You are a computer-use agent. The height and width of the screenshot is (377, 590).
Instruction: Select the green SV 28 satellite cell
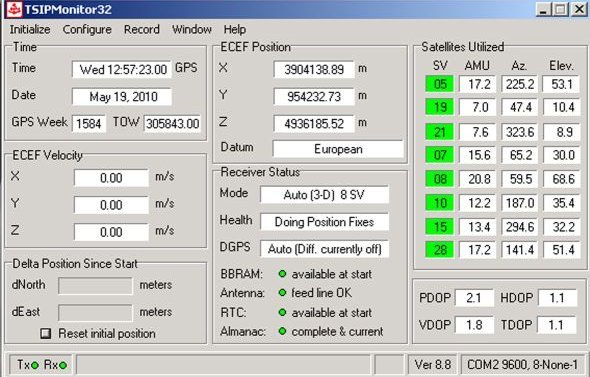pyautogui.click(x=439, y=250)
